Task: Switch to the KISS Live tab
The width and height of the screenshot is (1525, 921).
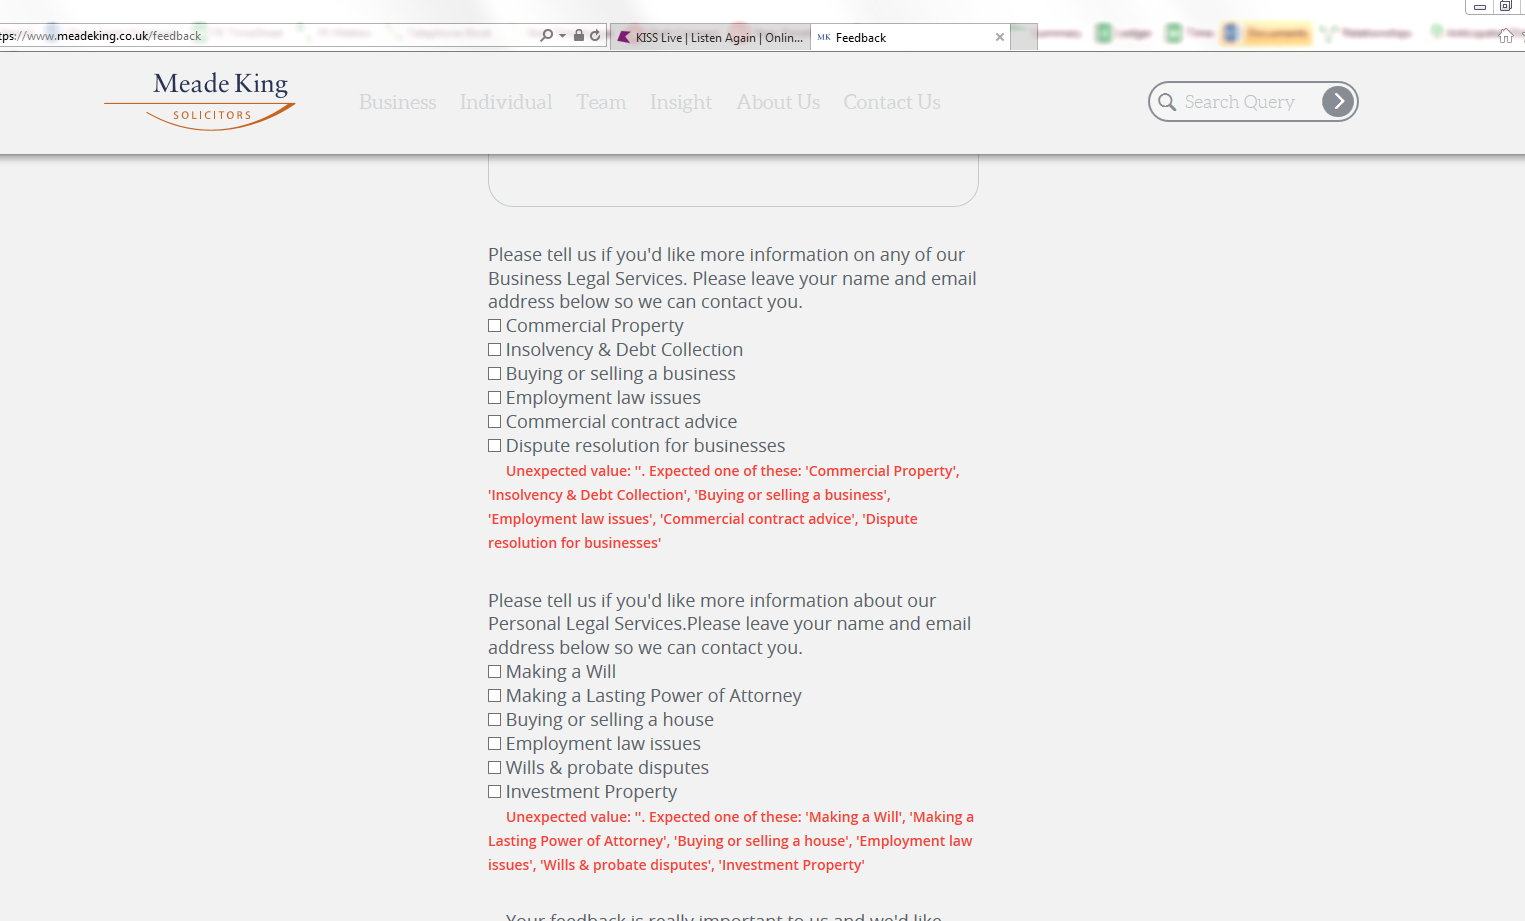Action: 710,36
